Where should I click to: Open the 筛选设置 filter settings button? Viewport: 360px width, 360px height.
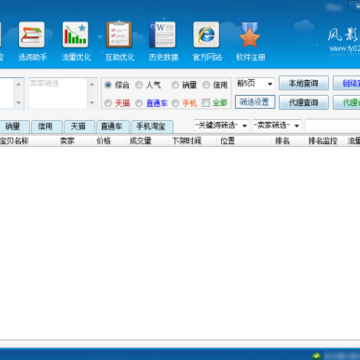click(255, 102)
